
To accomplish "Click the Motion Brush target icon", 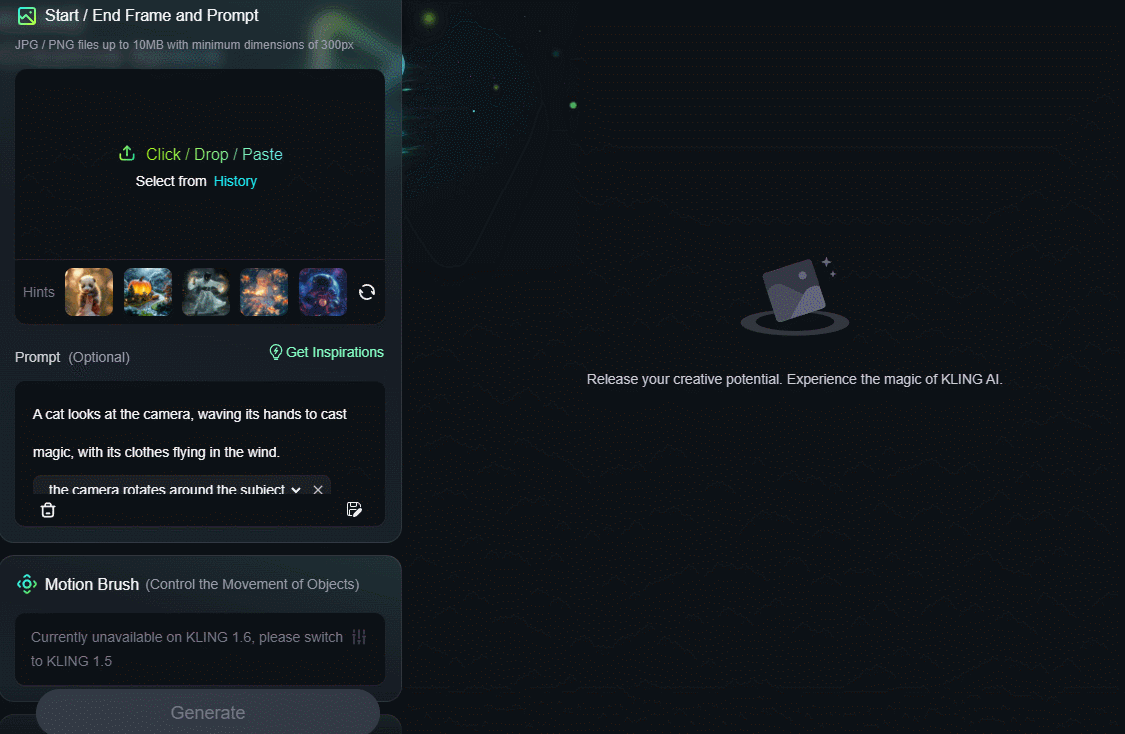I will point(27,584).
